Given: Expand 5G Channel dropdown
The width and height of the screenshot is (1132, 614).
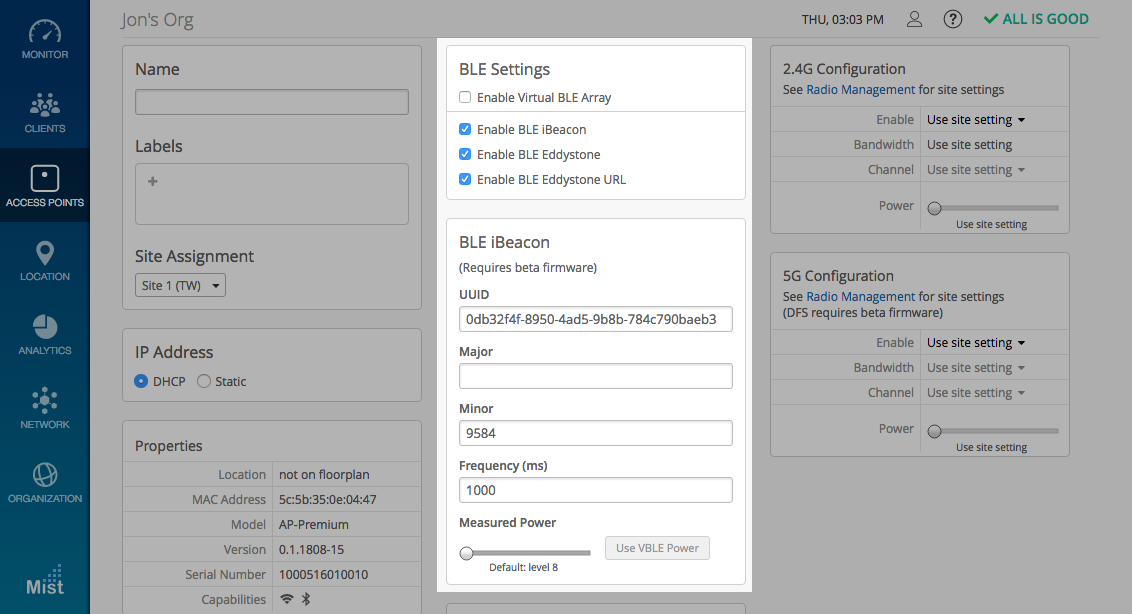Looking at the screenshot, I should click(x=976, y=393).
